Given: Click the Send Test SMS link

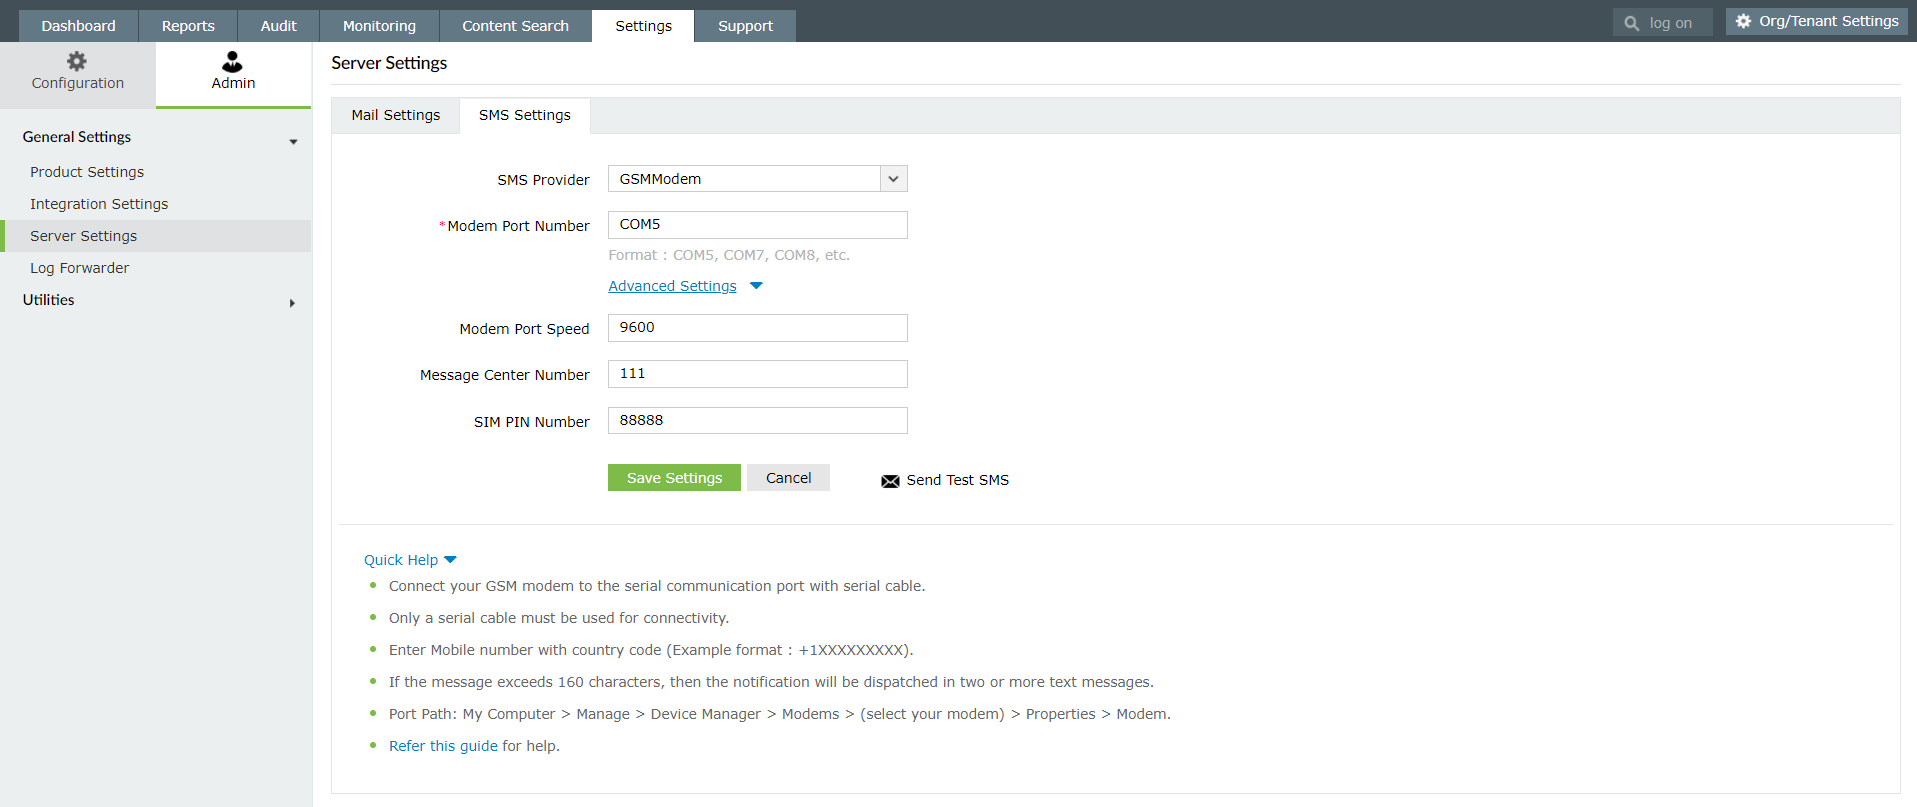Looking at the screenshot, I should [x=957, y=480].
